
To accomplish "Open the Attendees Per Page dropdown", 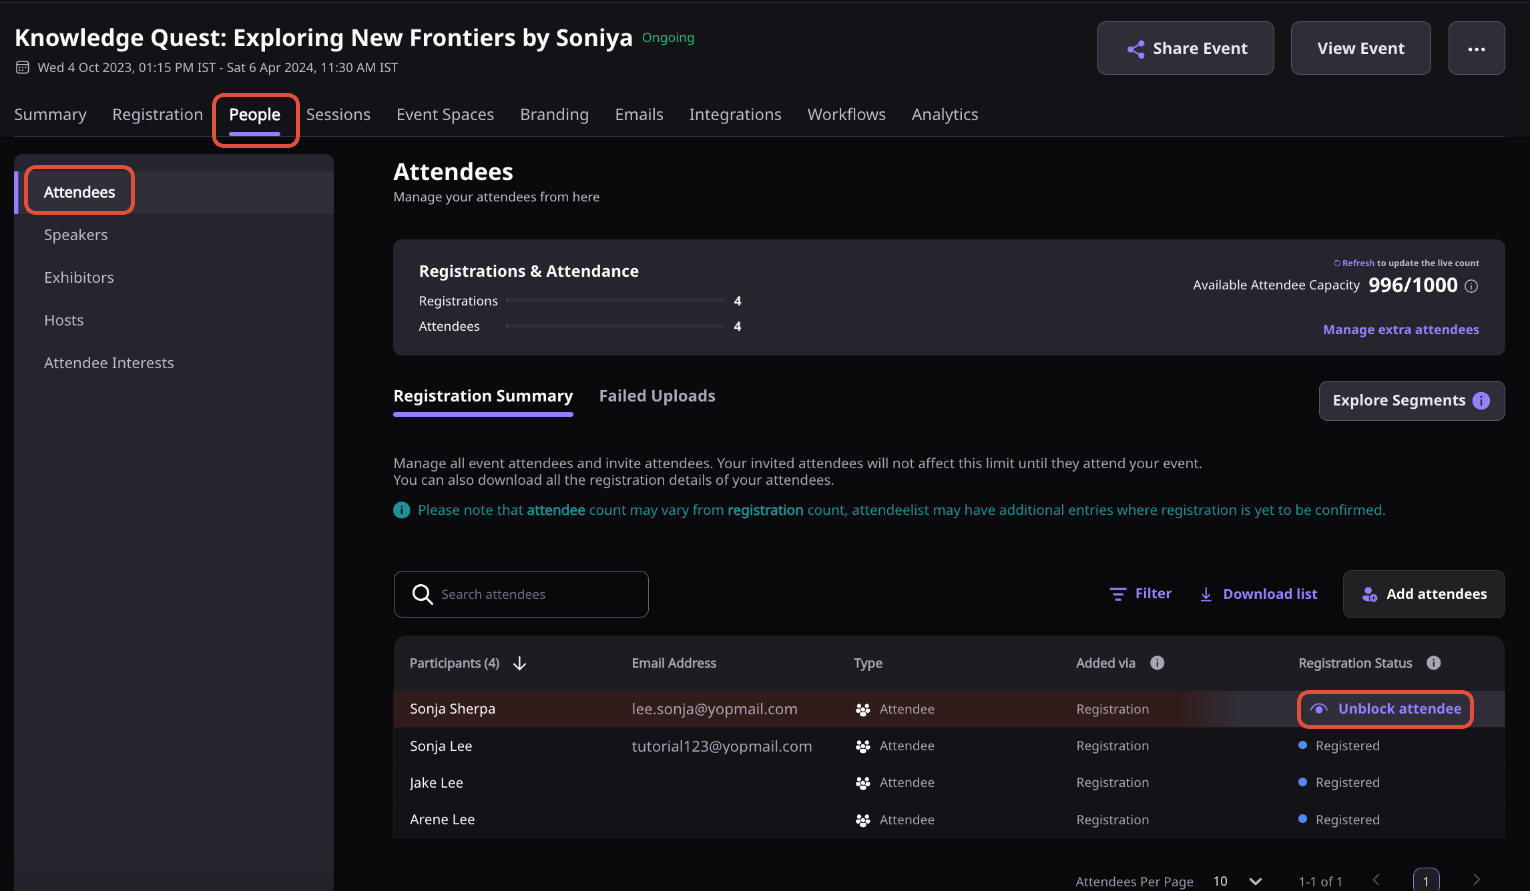I will click(1238, 881).
